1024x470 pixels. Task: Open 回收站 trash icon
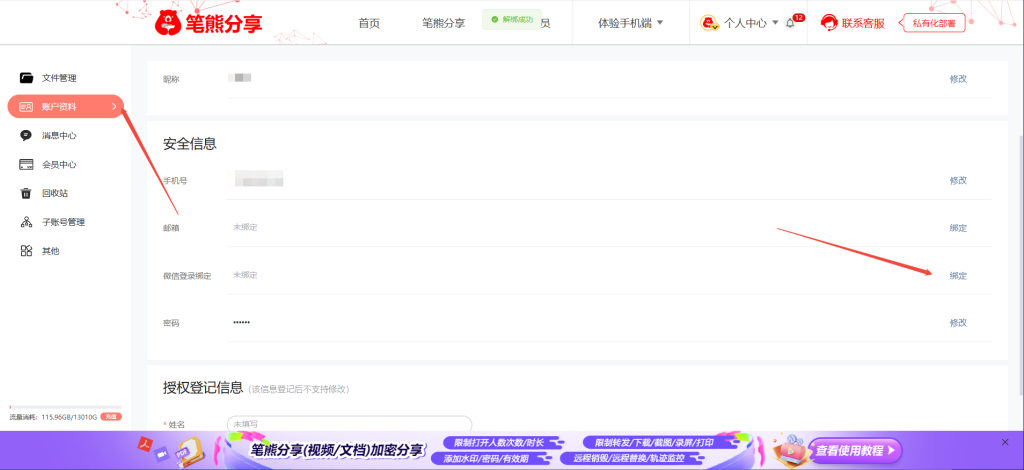(27, 193)
